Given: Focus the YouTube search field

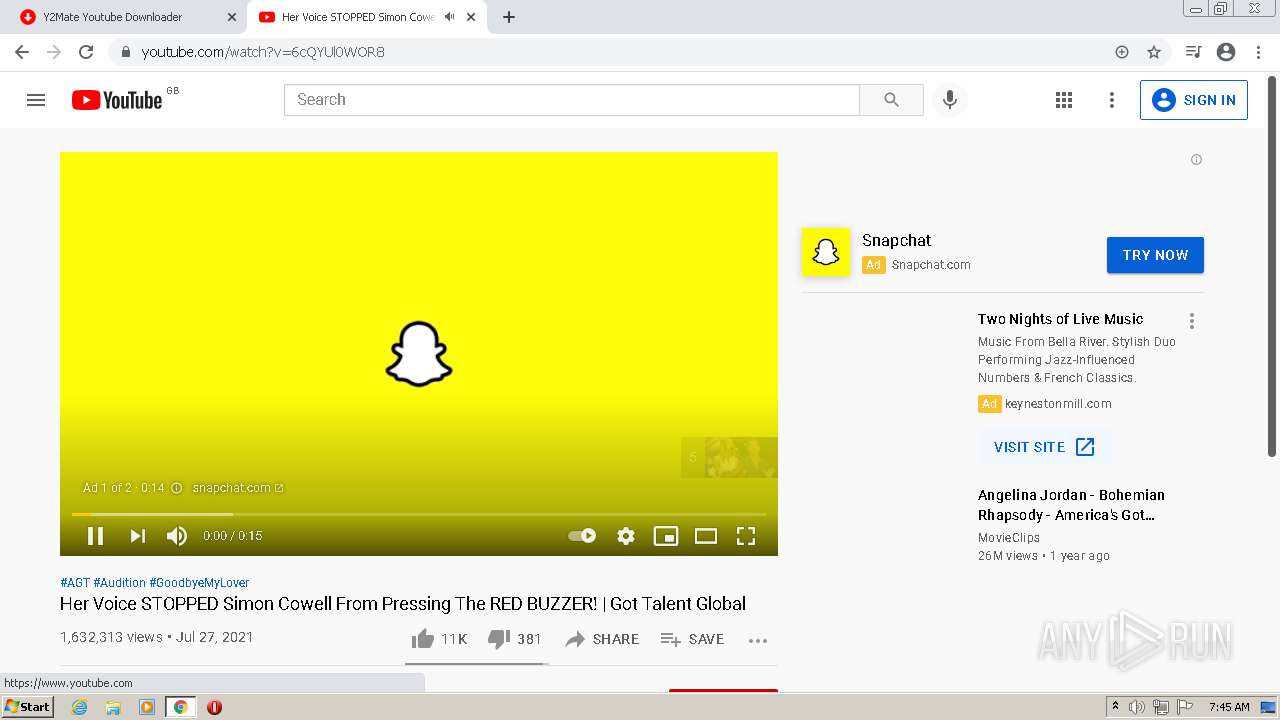Looking at the screenshot, I should point(572,100).
